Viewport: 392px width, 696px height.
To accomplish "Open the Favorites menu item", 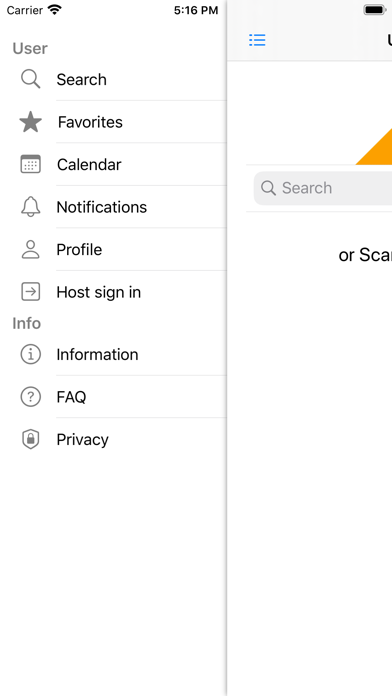I will coord(113,122).
